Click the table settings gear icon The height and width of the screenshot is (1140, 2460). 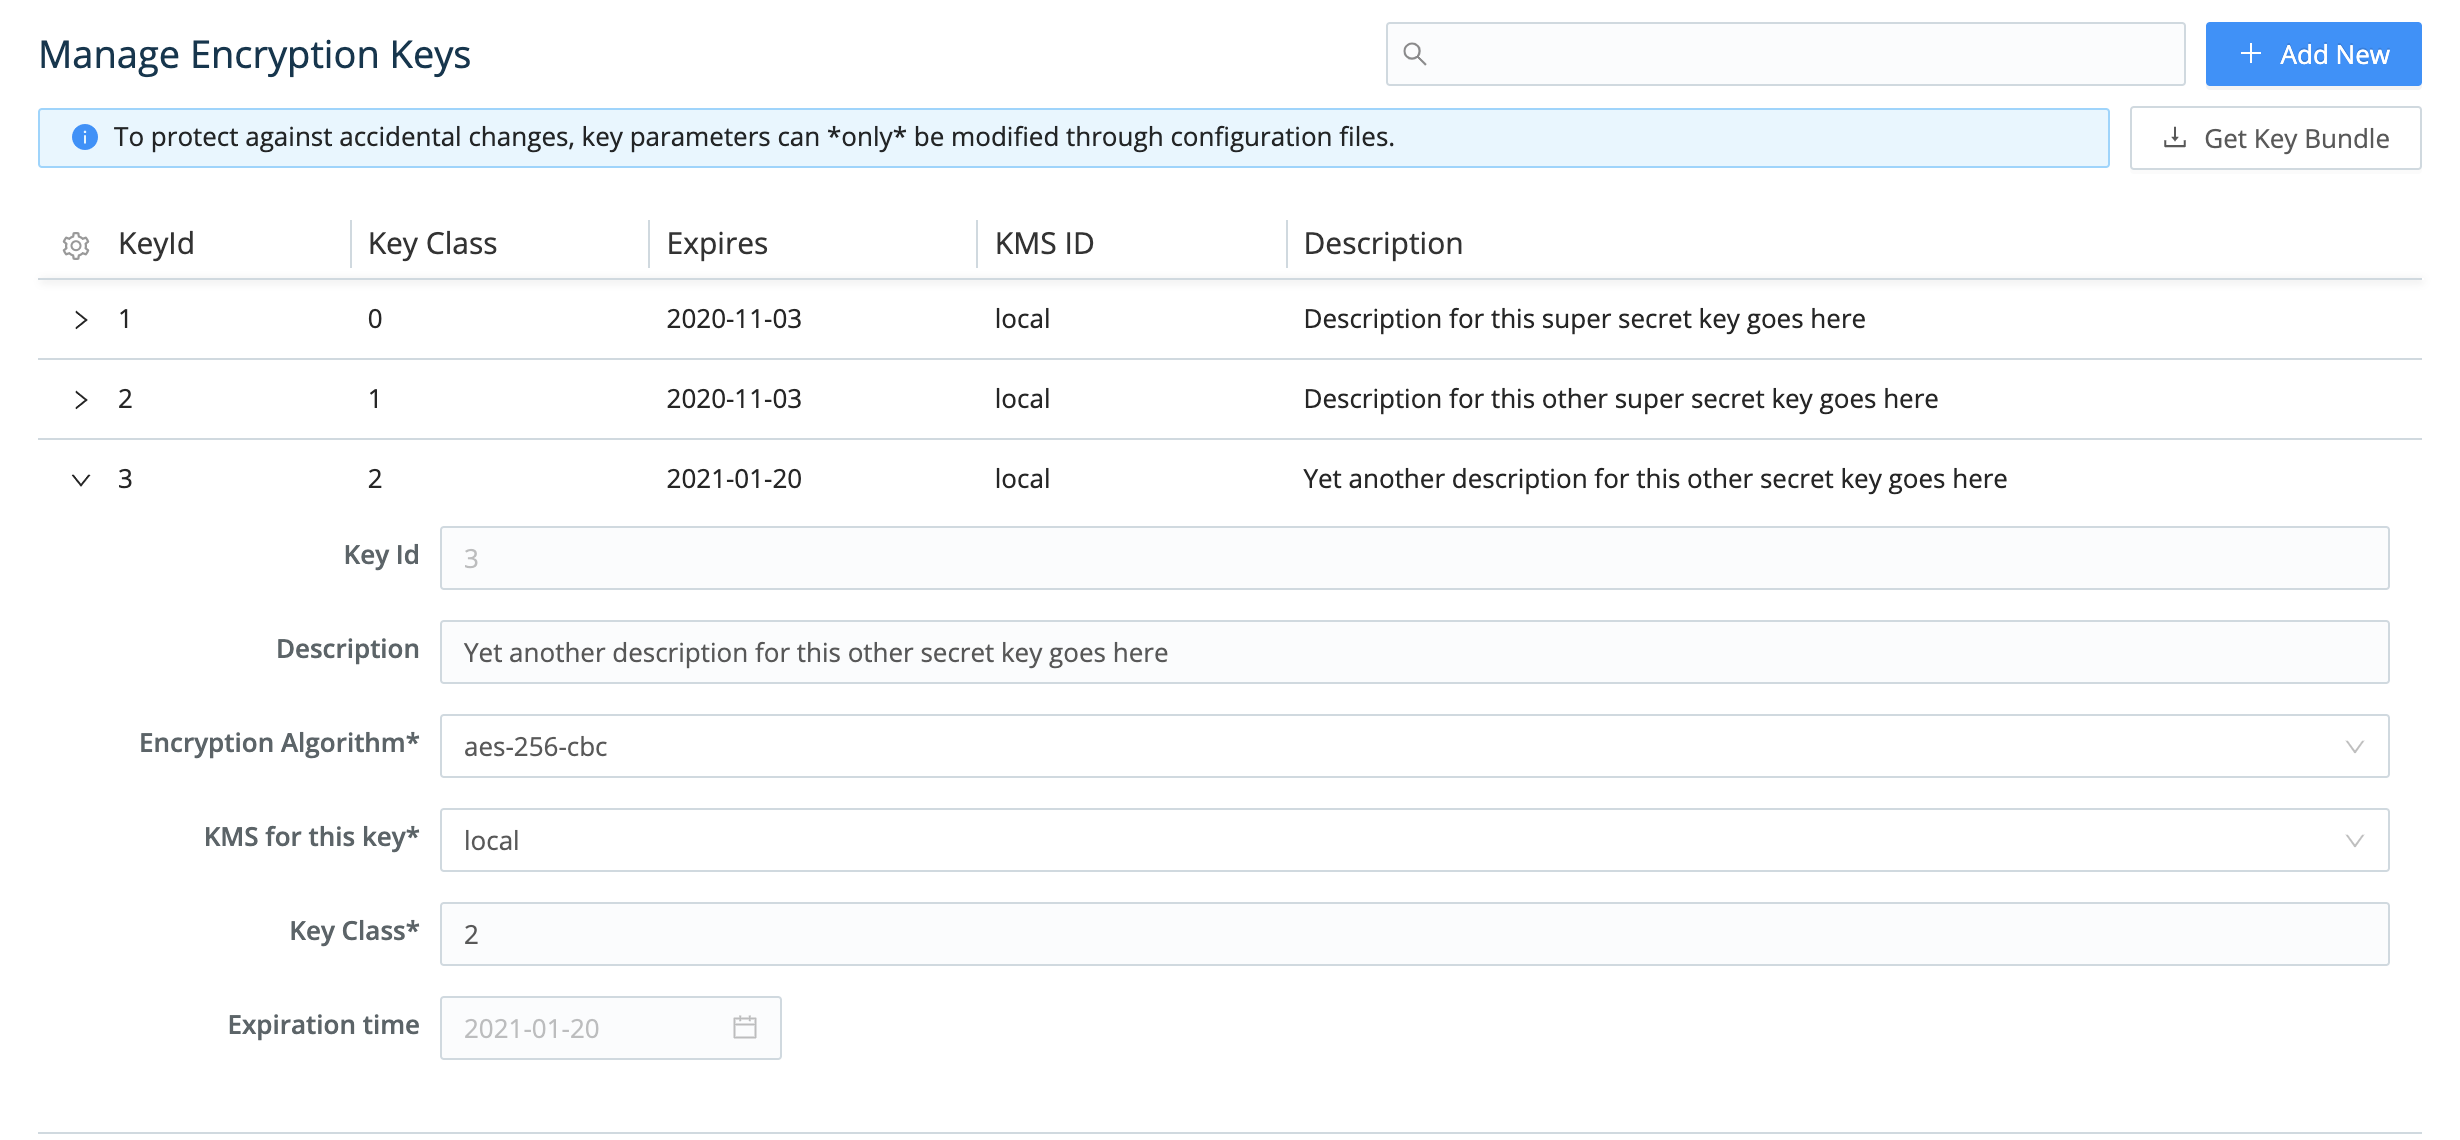click(x=75, y=243)
